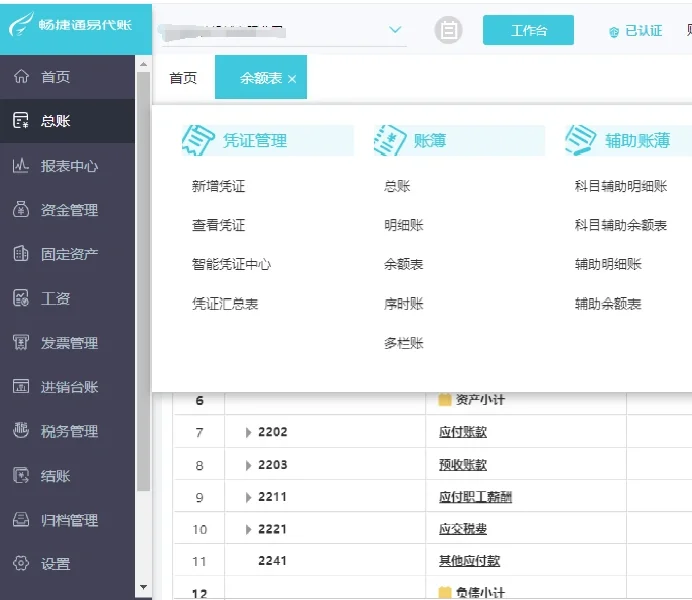Select the 税务管理 tax icon
Image resolution: width=692 pixels, height=600 pixels.
coord(21,431)
